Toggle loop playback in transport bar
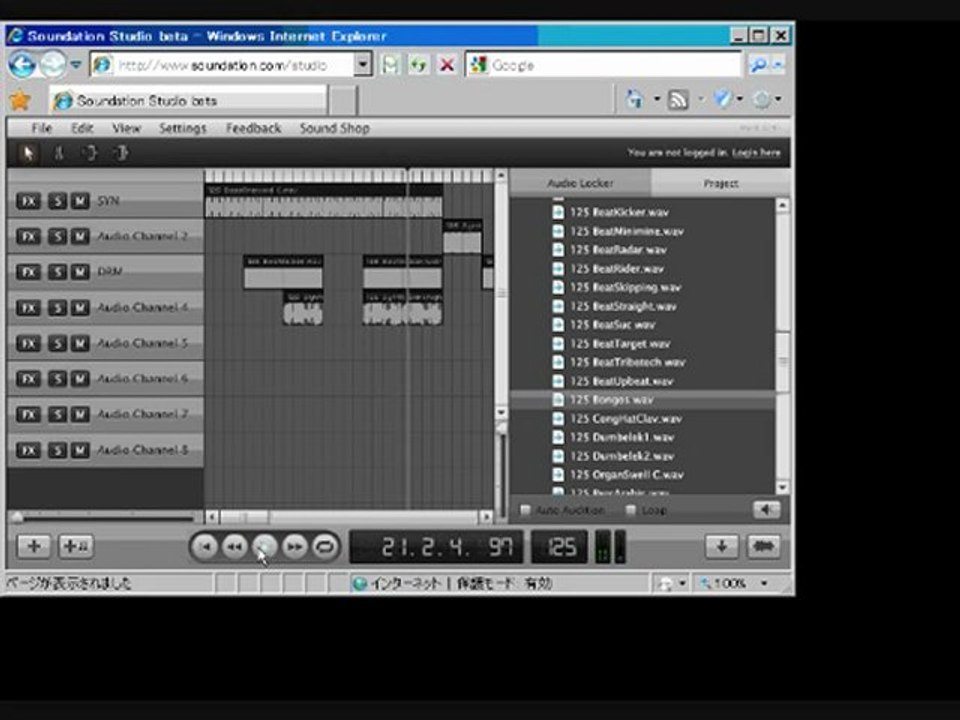960x720 pixels. point(324,547)
